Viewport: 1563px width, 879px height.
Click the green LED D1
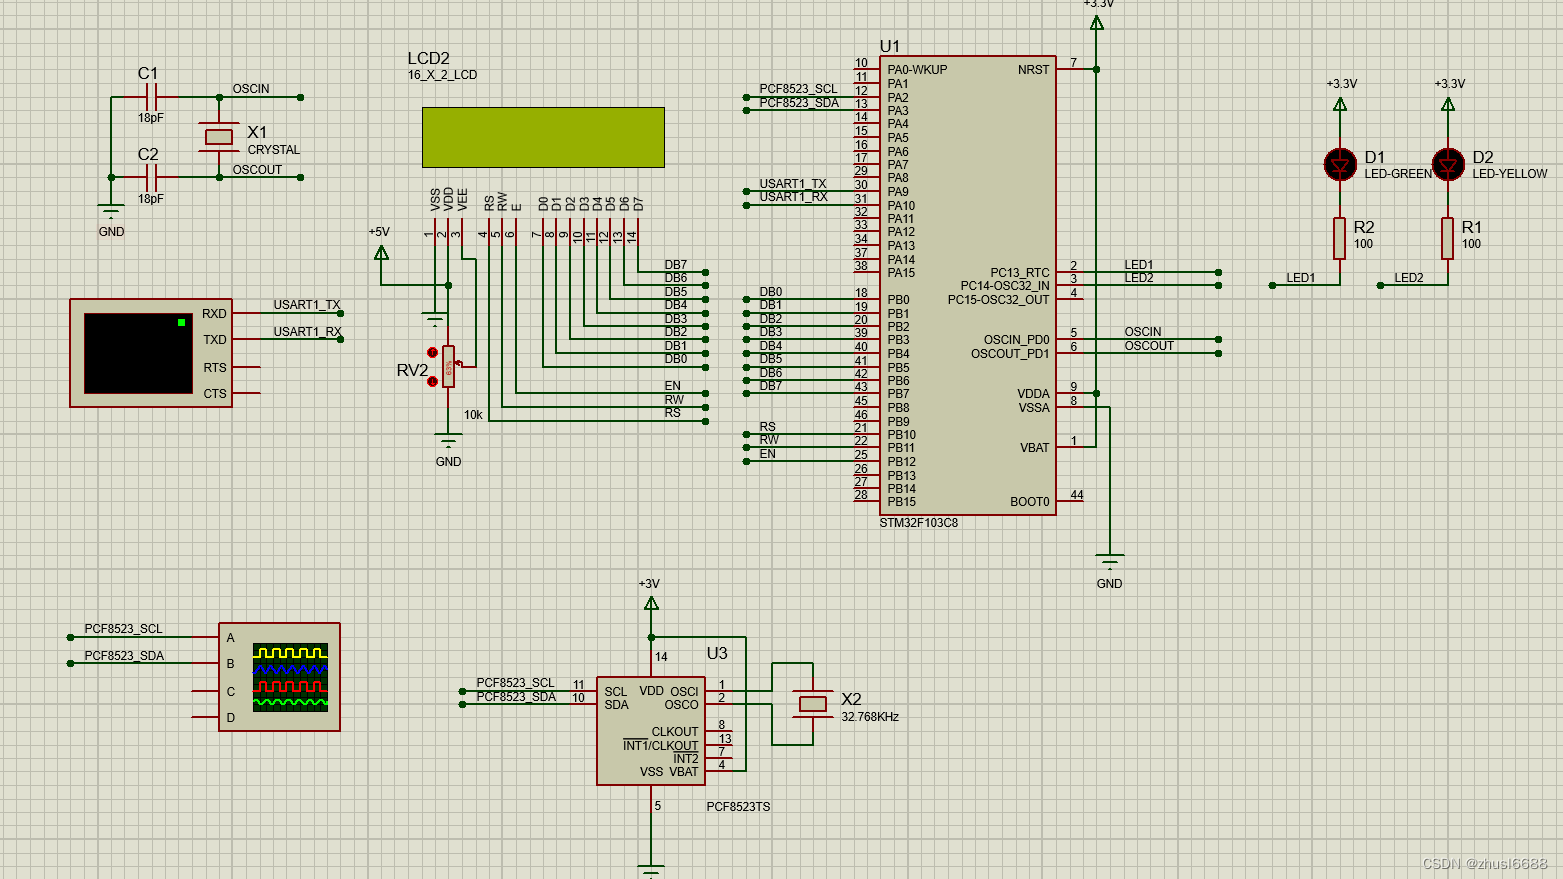(1340, 165)
